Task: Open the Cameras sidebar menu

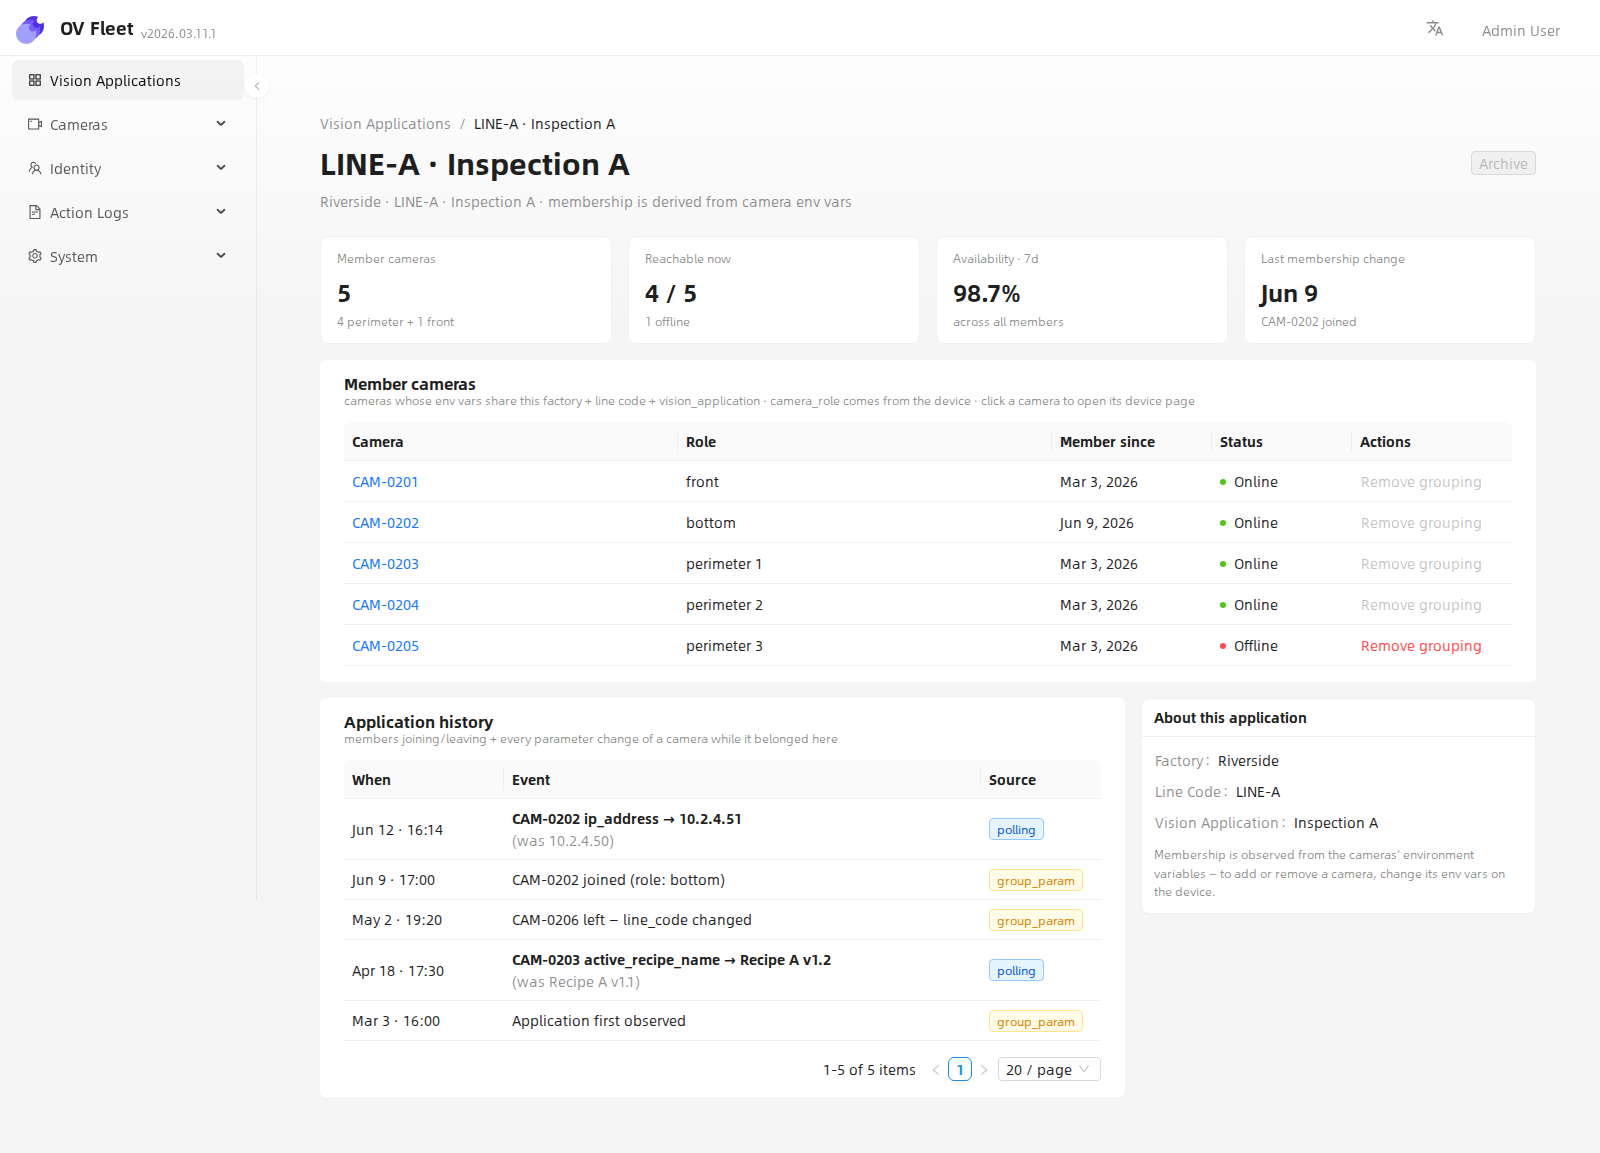Action: [x=128, y=124]
